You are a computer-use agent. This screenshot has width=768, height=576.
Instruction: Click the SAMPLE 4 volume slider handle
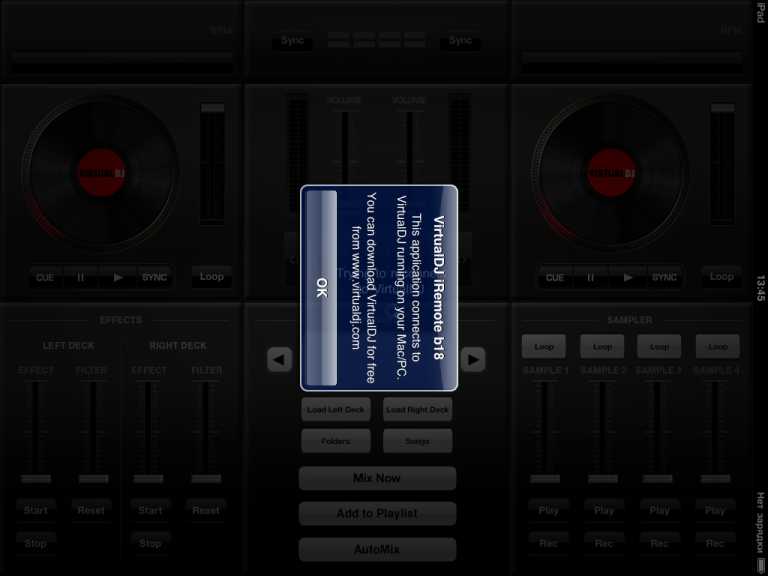[716, 479]
